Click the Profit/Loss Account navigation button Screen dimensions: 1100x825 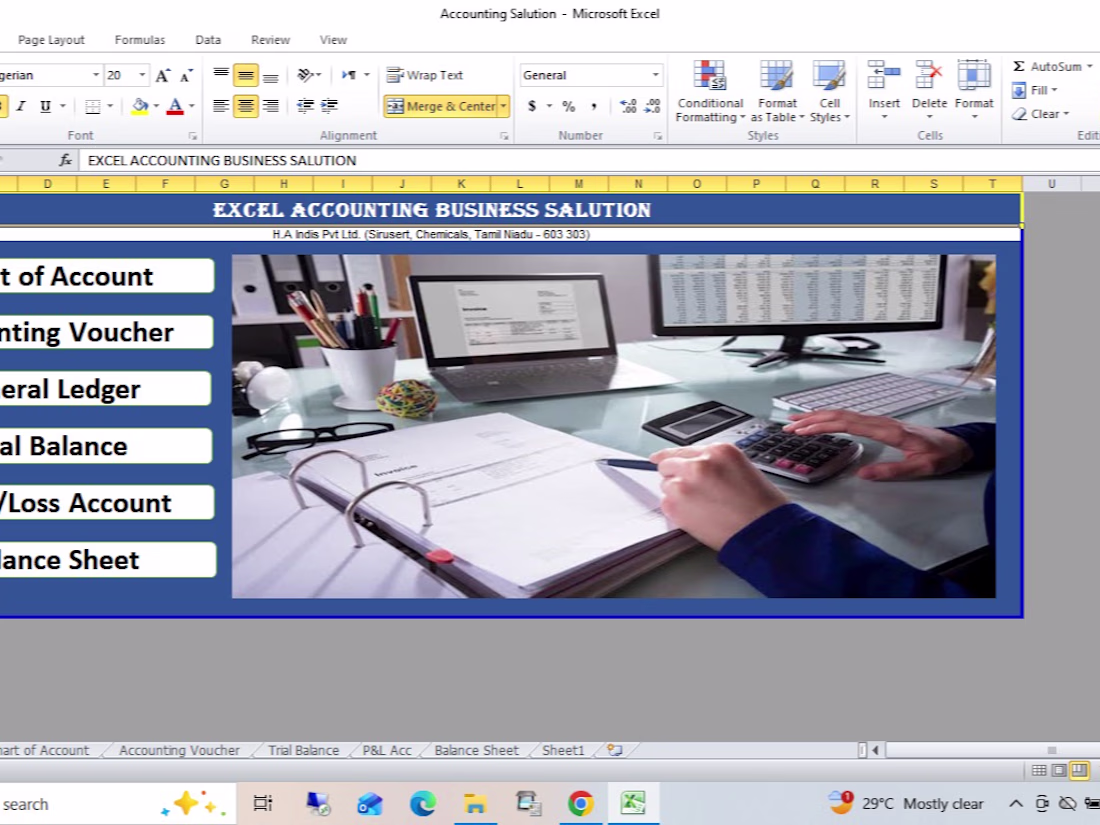coord(107,502)
